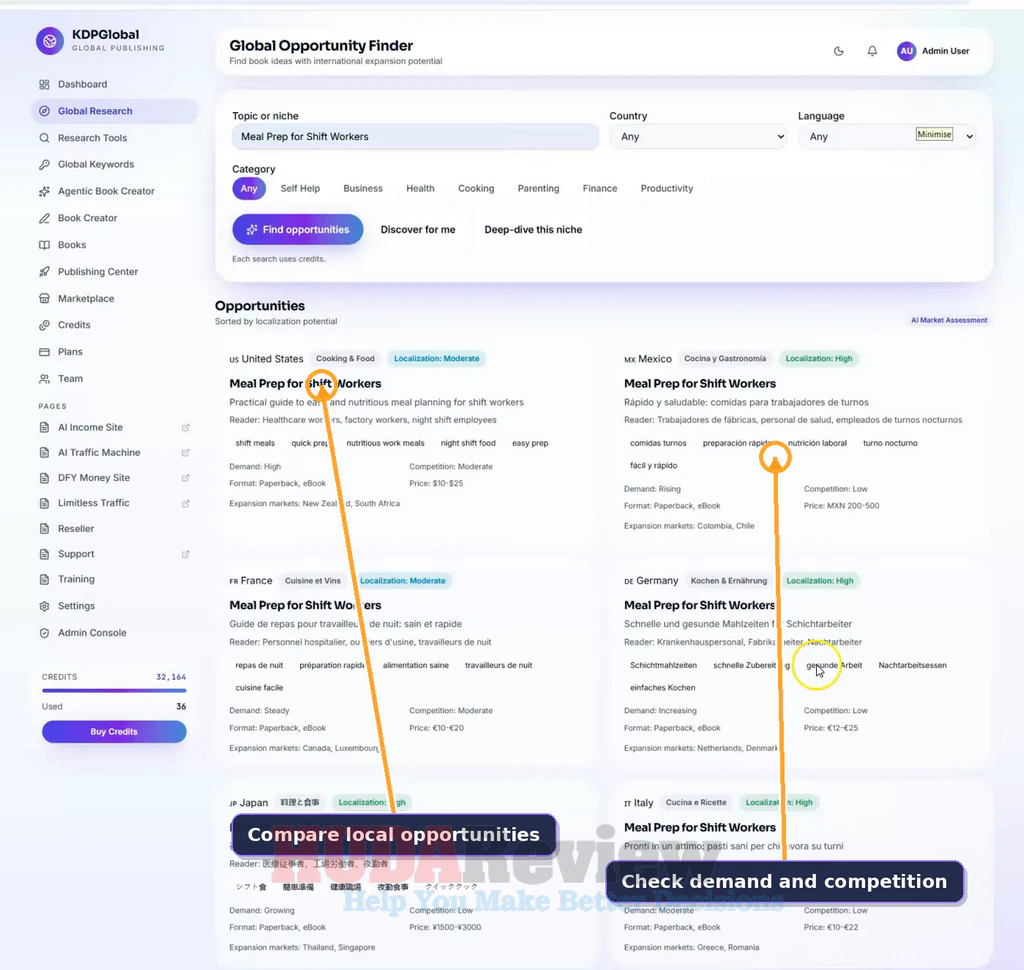Image resolution: width=1024 pixels, height=970 pixels.
Task: Open Research Tools menu item
Action: click(x=114, y=138)
